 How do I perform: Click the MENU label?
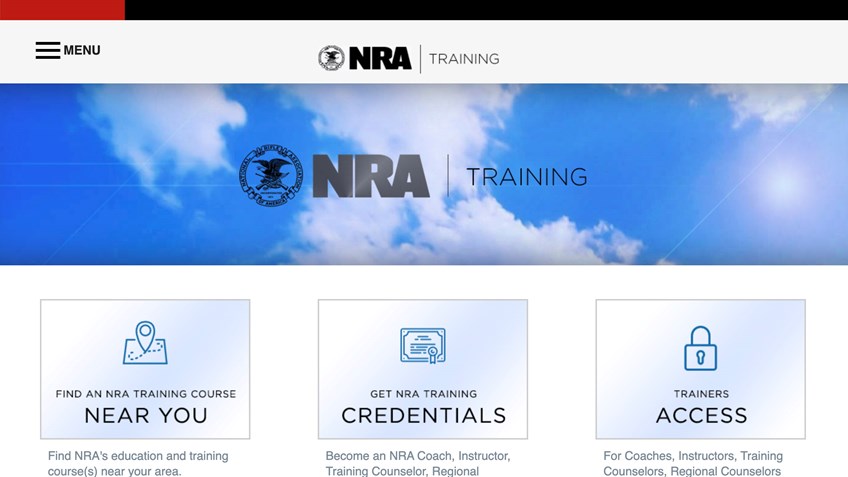click(x=82, y=50)
